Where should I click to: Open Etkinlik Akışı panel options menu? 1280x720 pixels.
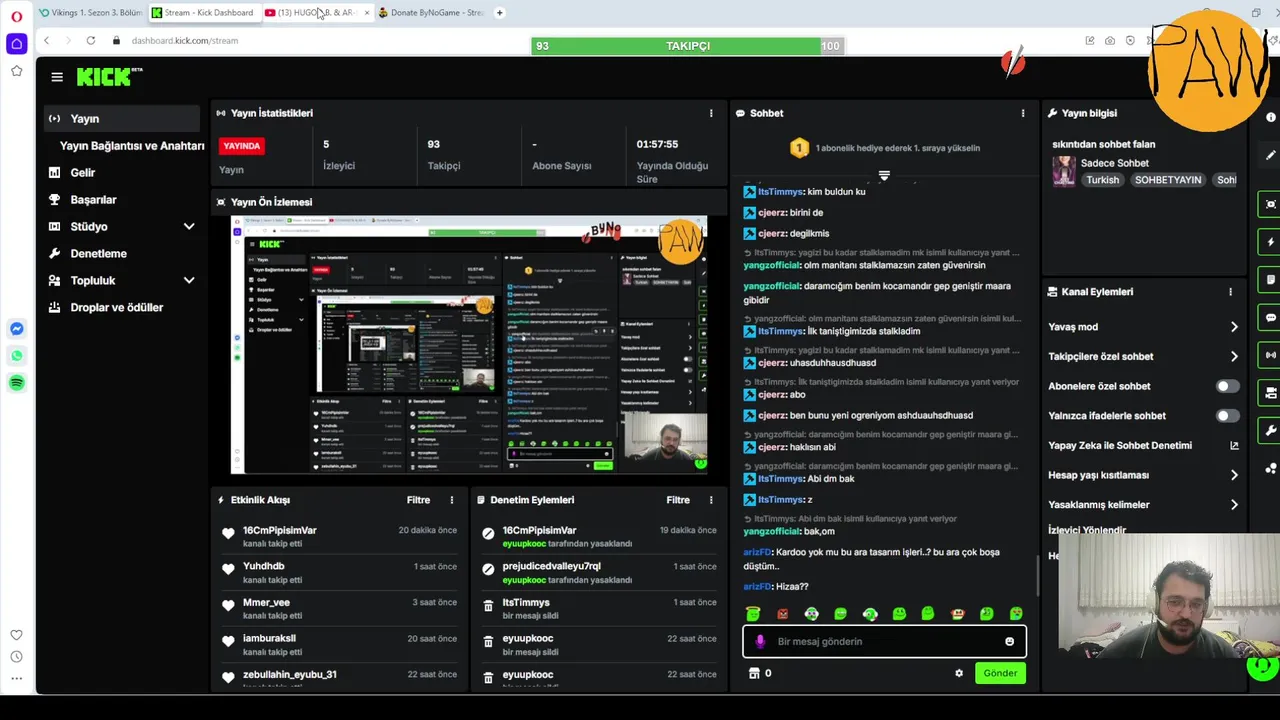451,500
